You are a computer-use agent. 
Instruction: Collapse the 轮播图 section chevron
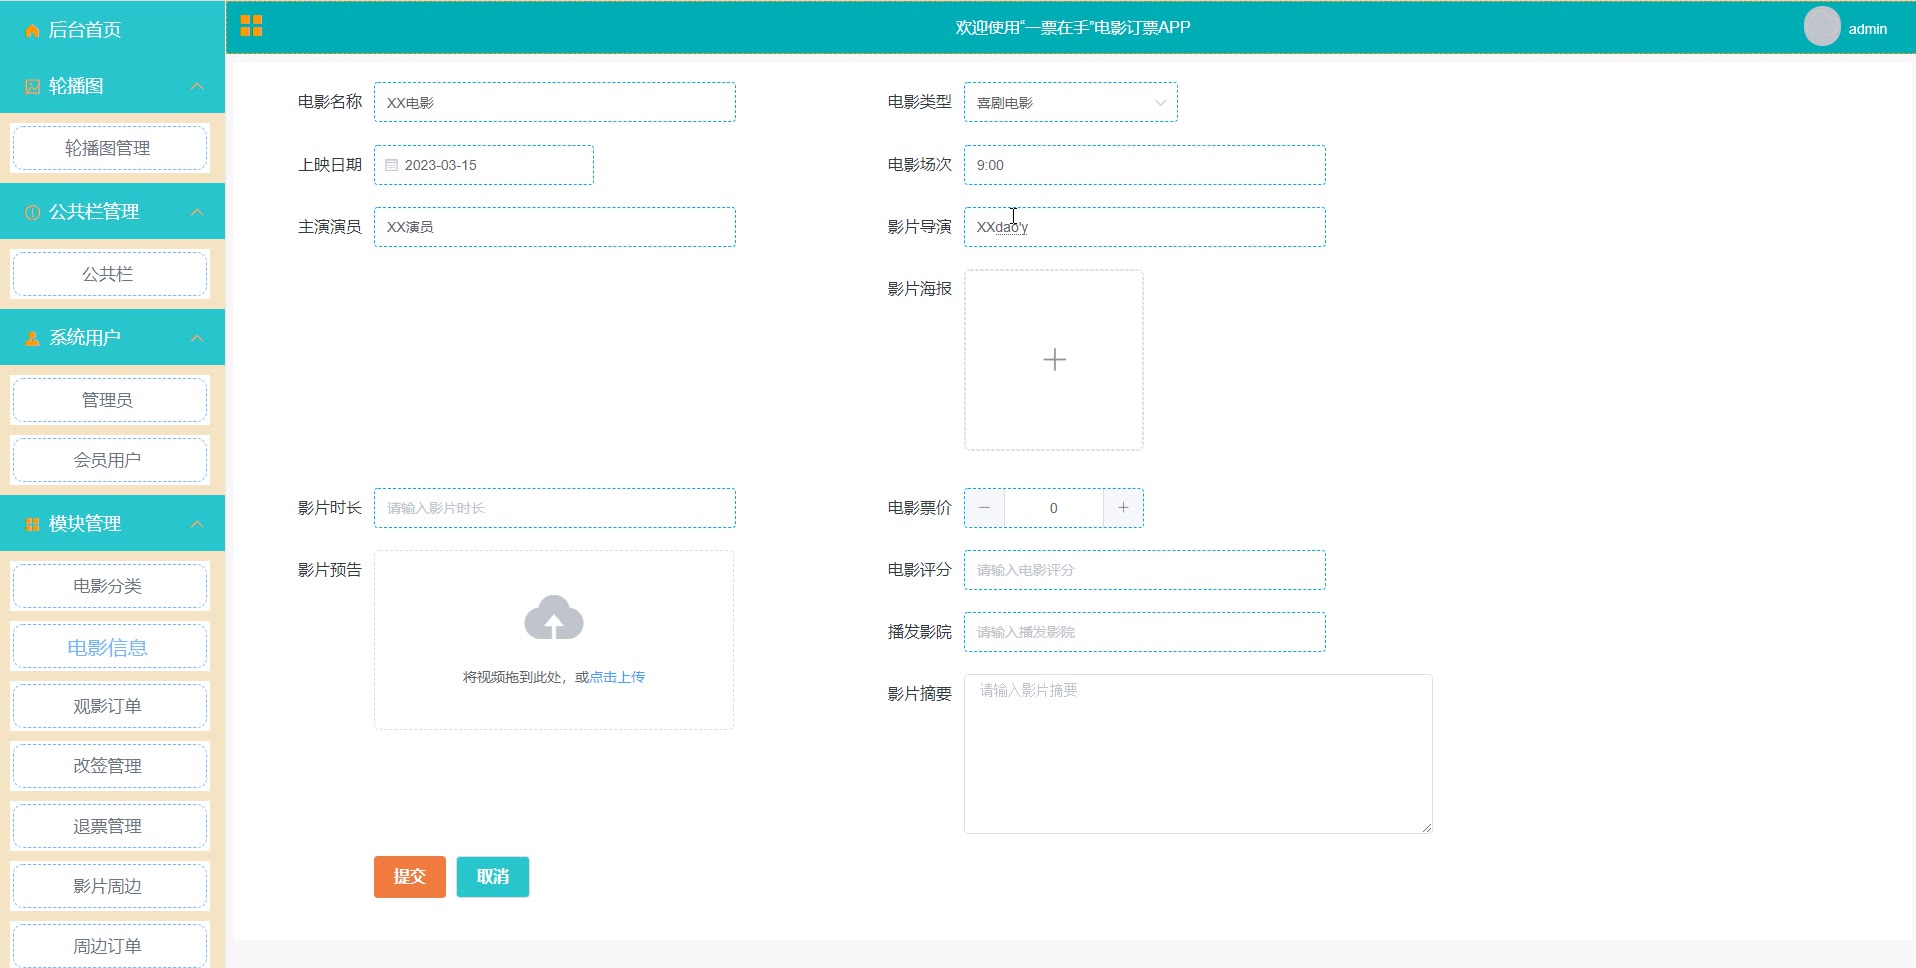pyautogui.click(x=197, y=87)
